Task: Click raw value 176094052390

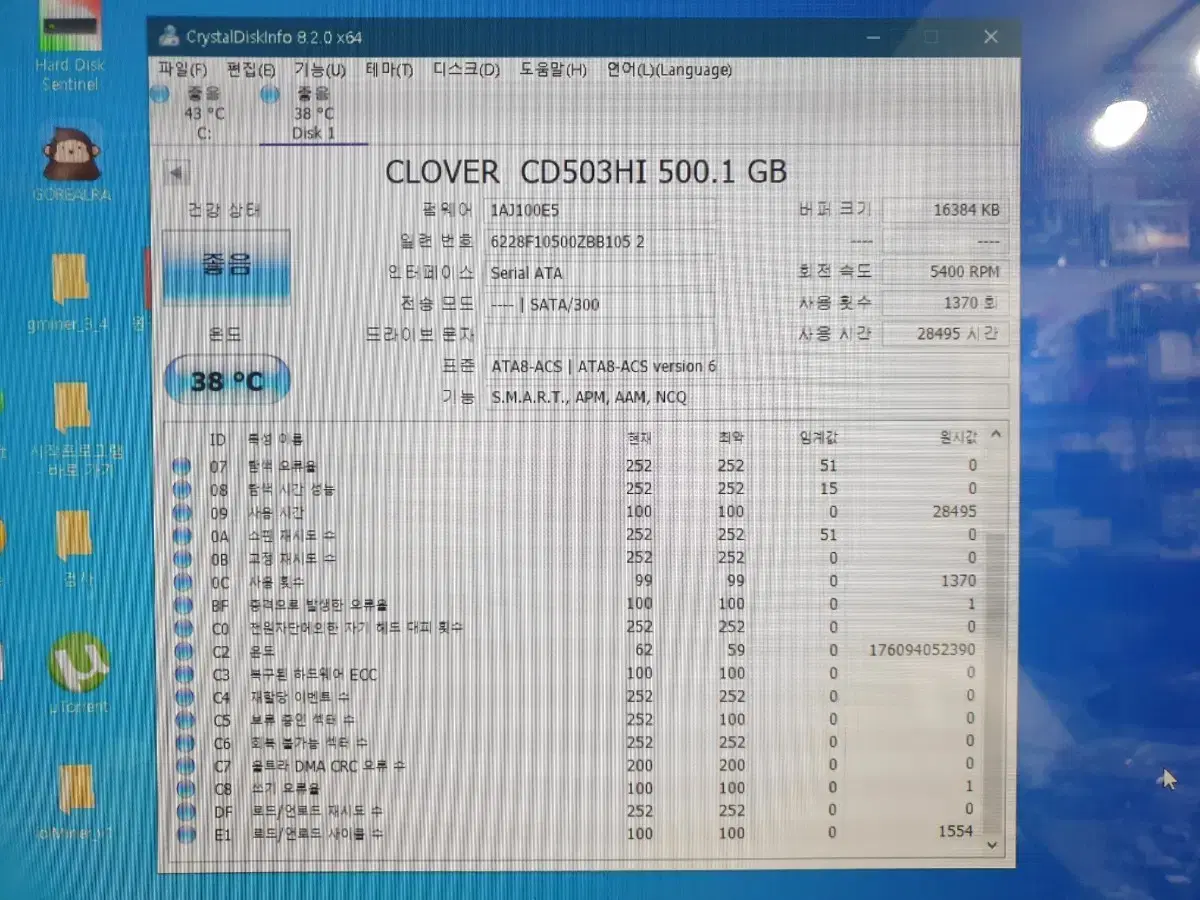Action: [x=922, y=650]
